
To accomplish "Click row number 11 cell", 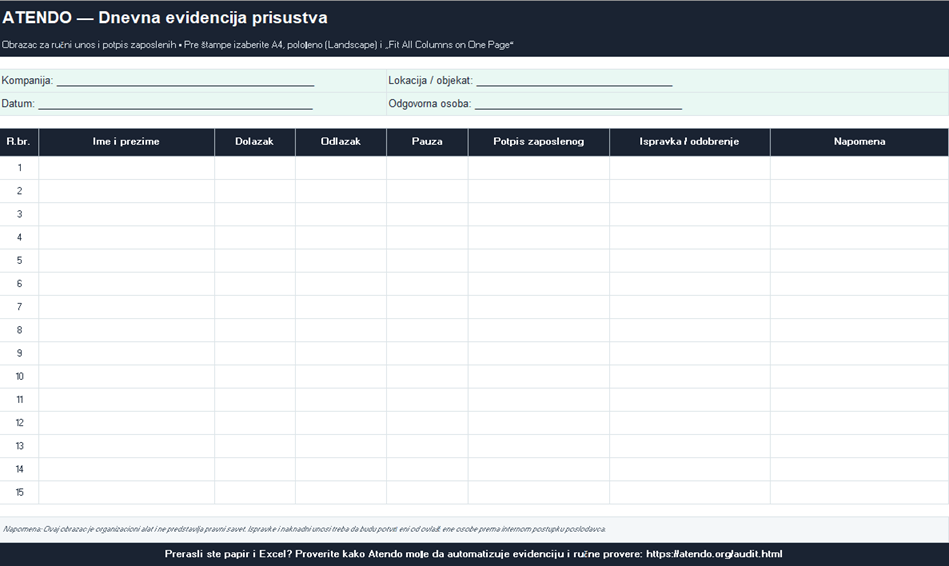I will tap(19, 400).
